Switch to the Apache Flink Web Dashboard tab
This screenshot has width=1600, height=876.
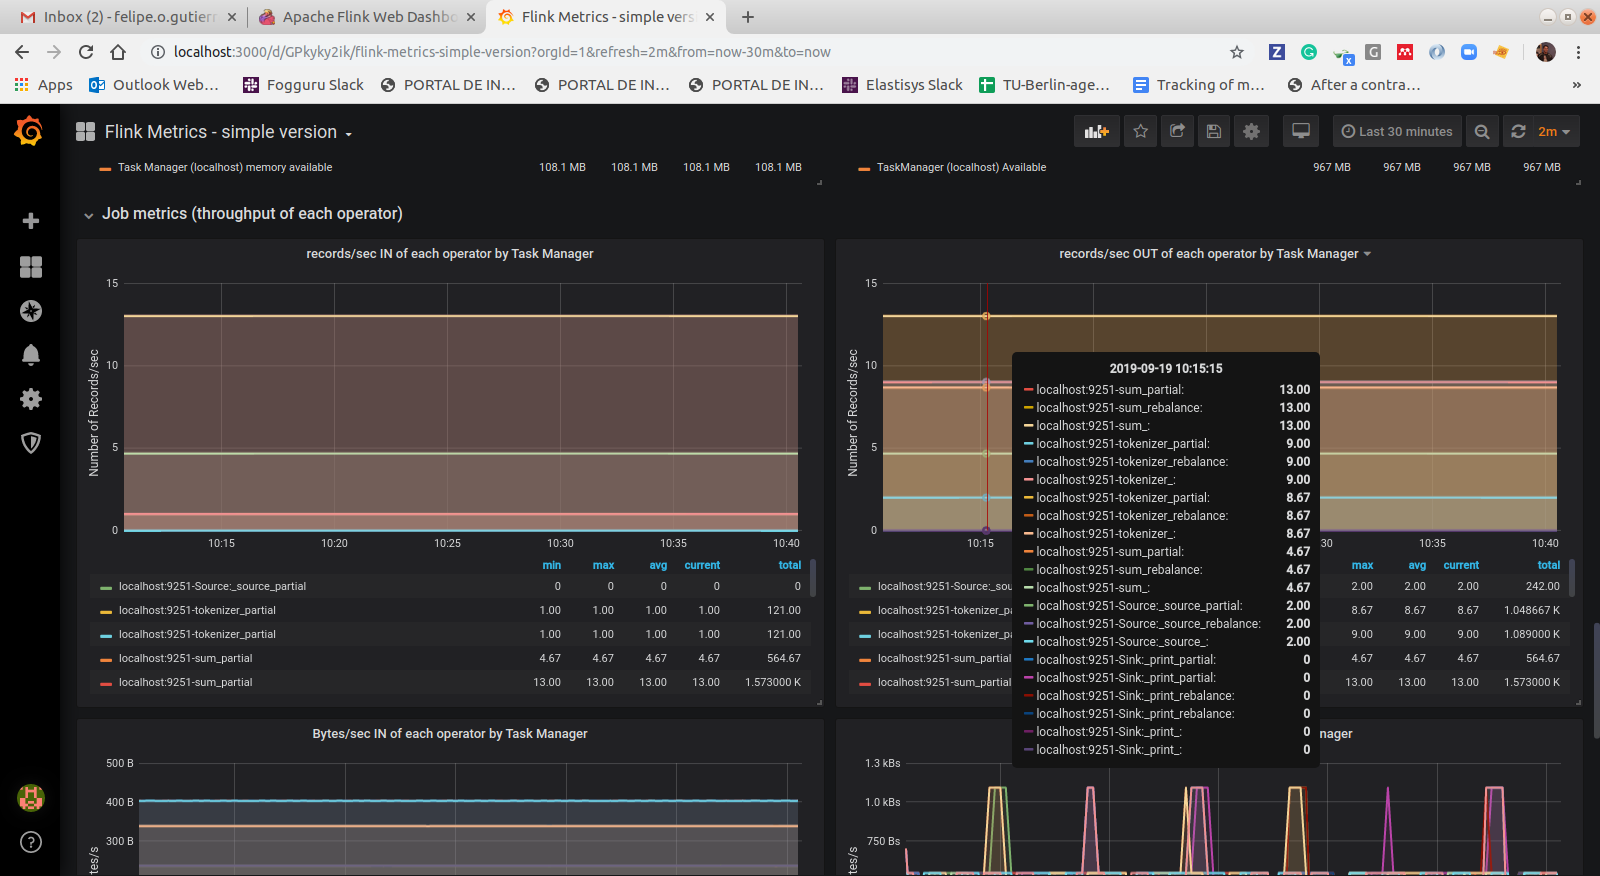(368, 17)
